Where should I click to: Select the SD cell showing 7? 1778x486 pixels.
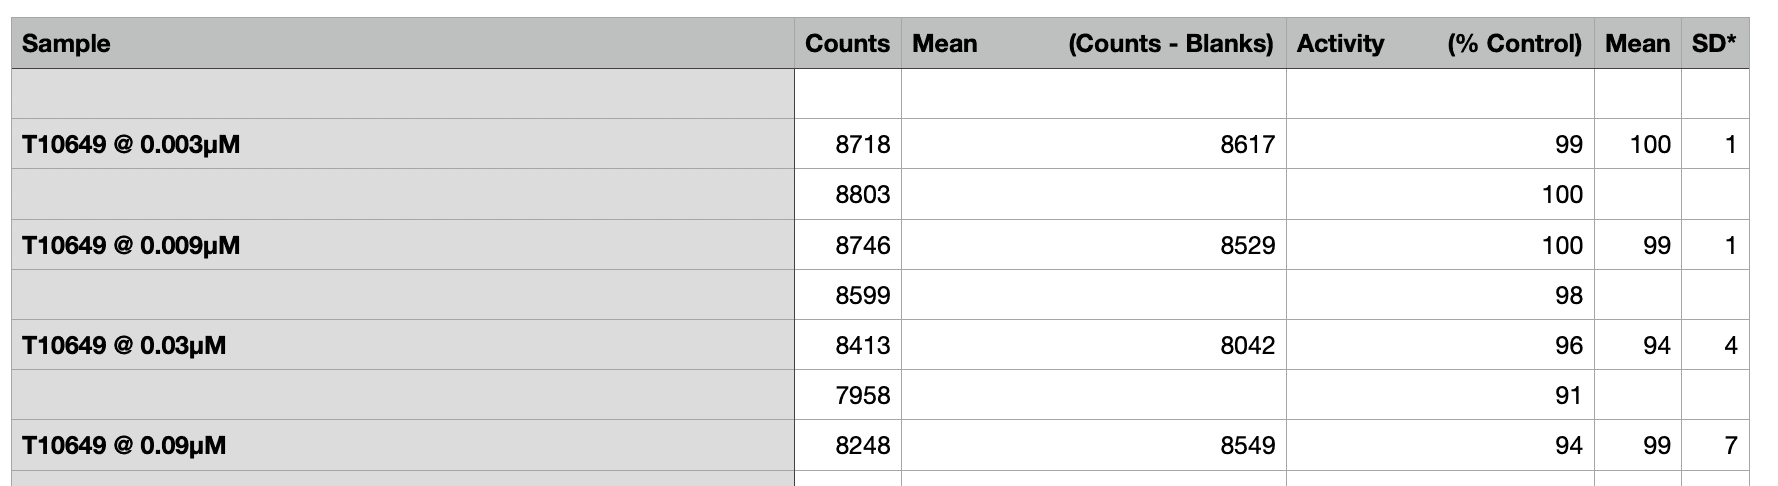tap(1715, 445)
